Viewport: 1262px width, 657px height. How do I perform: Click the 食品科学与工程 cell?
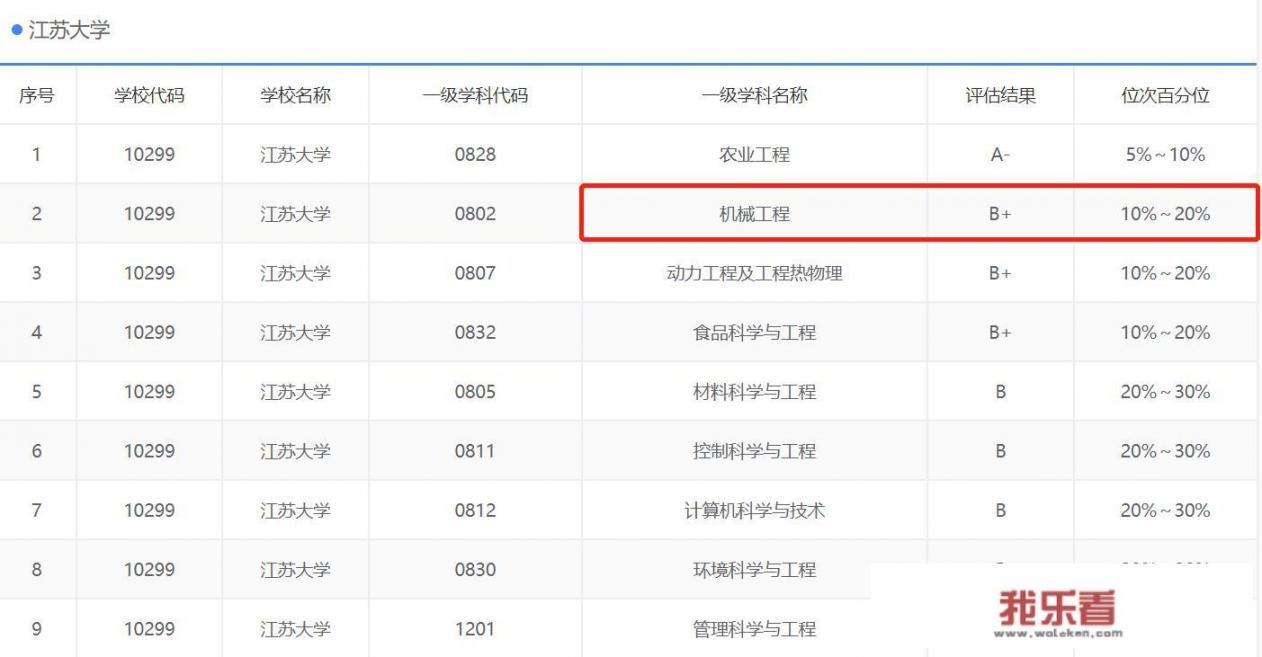755,332
